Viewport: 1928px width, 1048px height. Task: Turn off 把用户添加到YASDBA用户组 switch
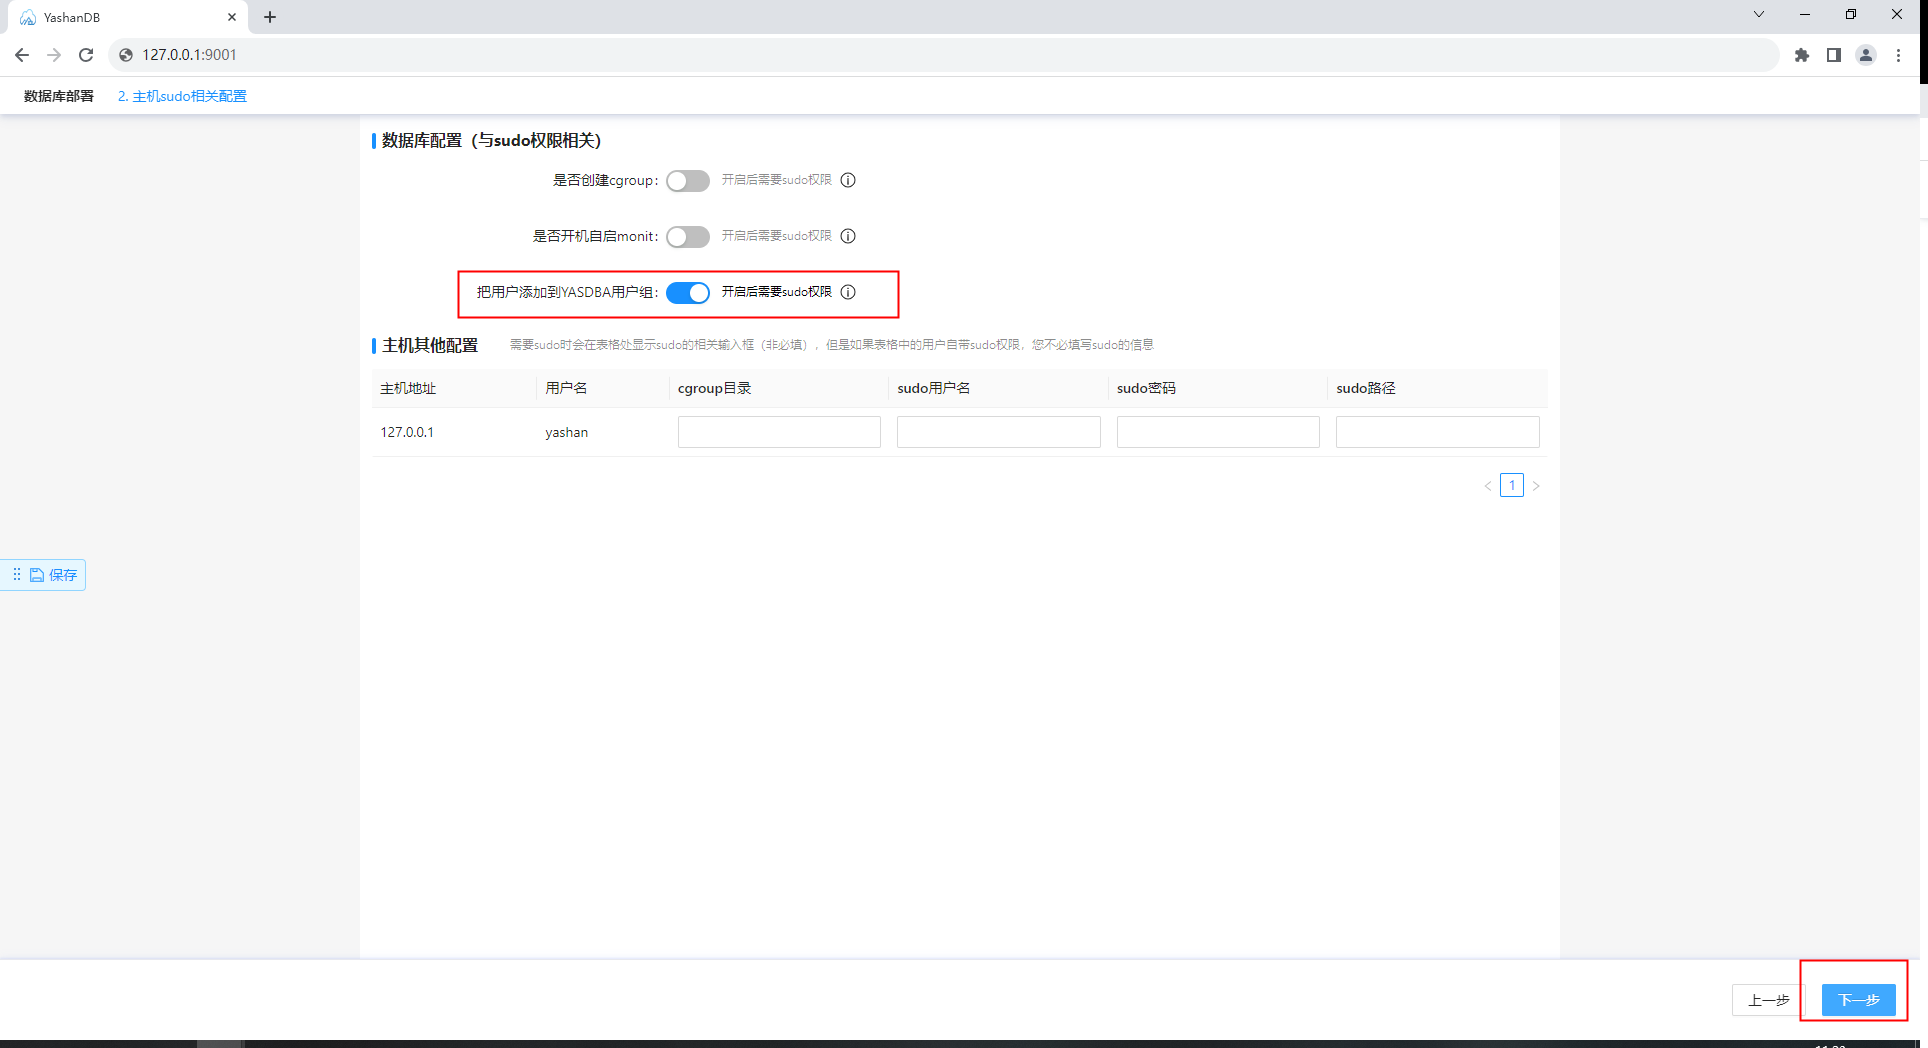pyautogui.click(x=688, y=293)
